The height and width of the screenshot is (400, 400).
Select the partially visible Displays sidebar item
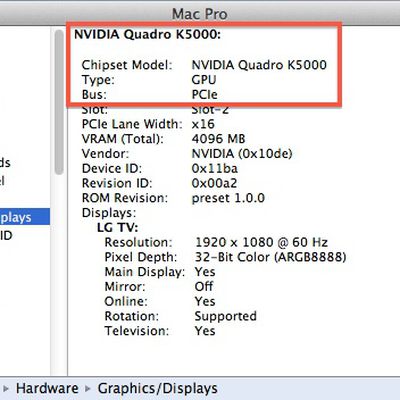[25, 217]
